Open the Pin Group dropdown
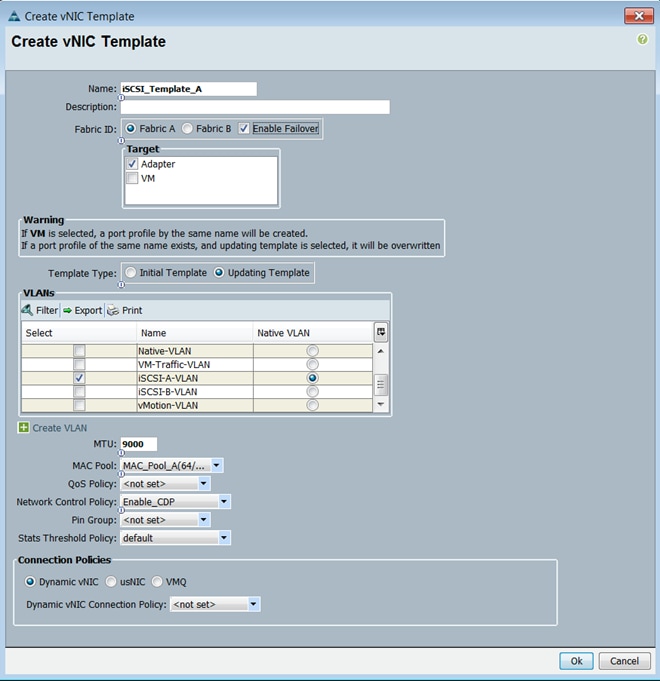Image resolution: width=660 pixels, height=681 pixels. (165, 520)
